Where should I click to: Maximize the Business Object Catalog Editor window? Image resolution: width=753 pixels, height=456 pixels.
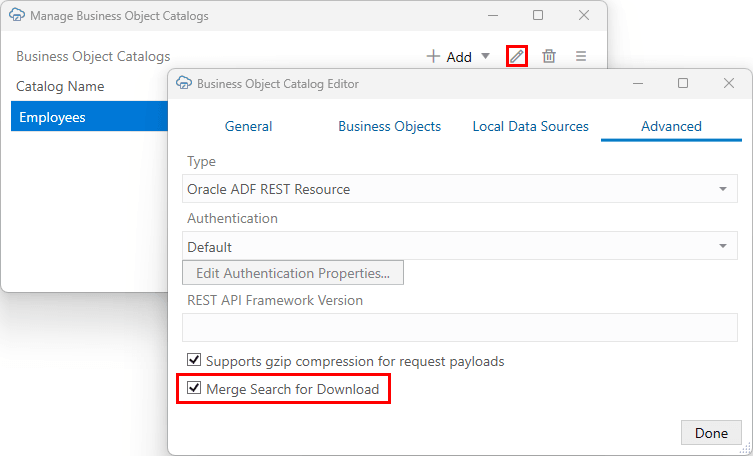tap(683, 84)
